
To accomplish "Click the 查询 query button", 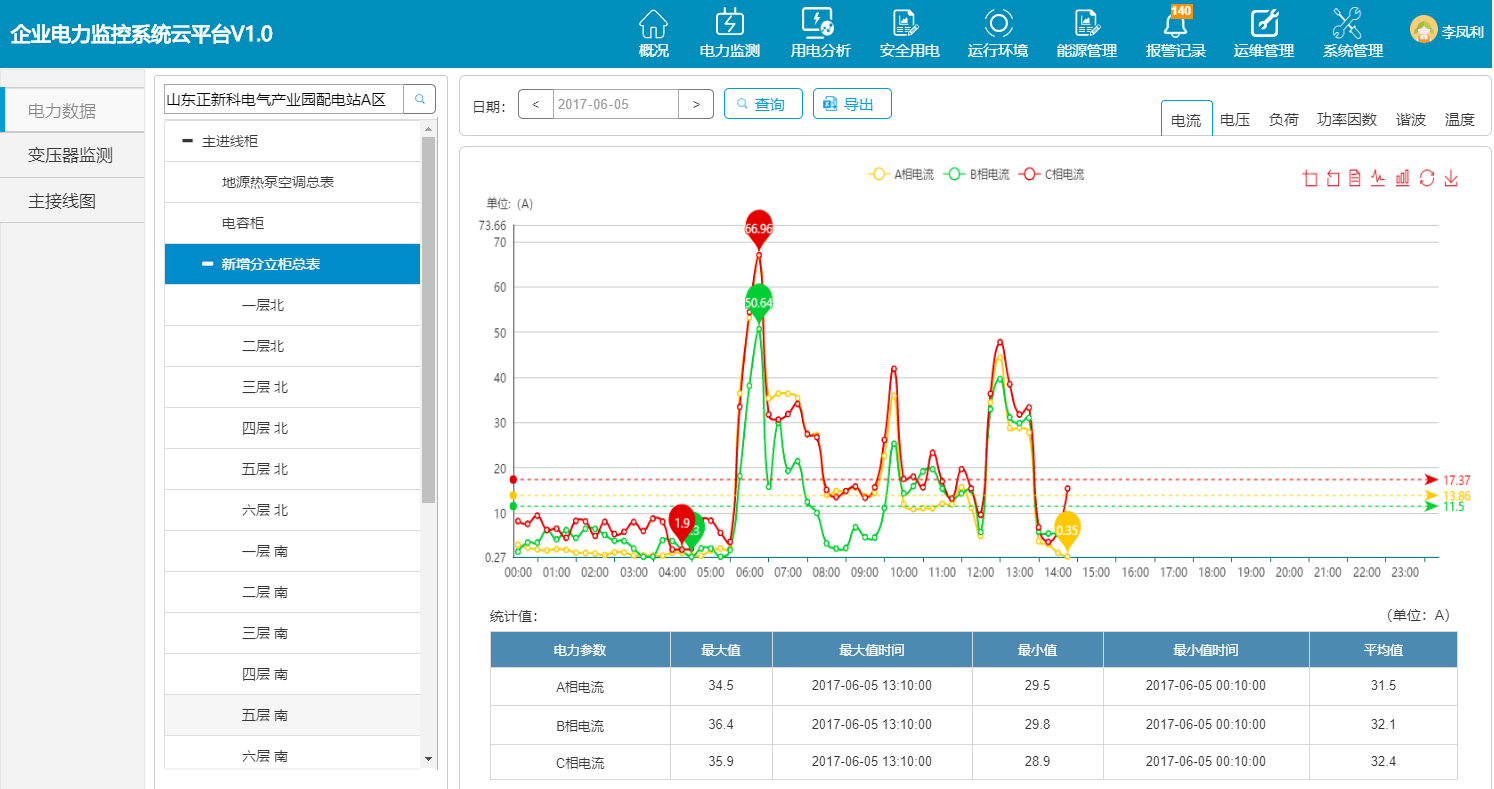I will point(763,104).
